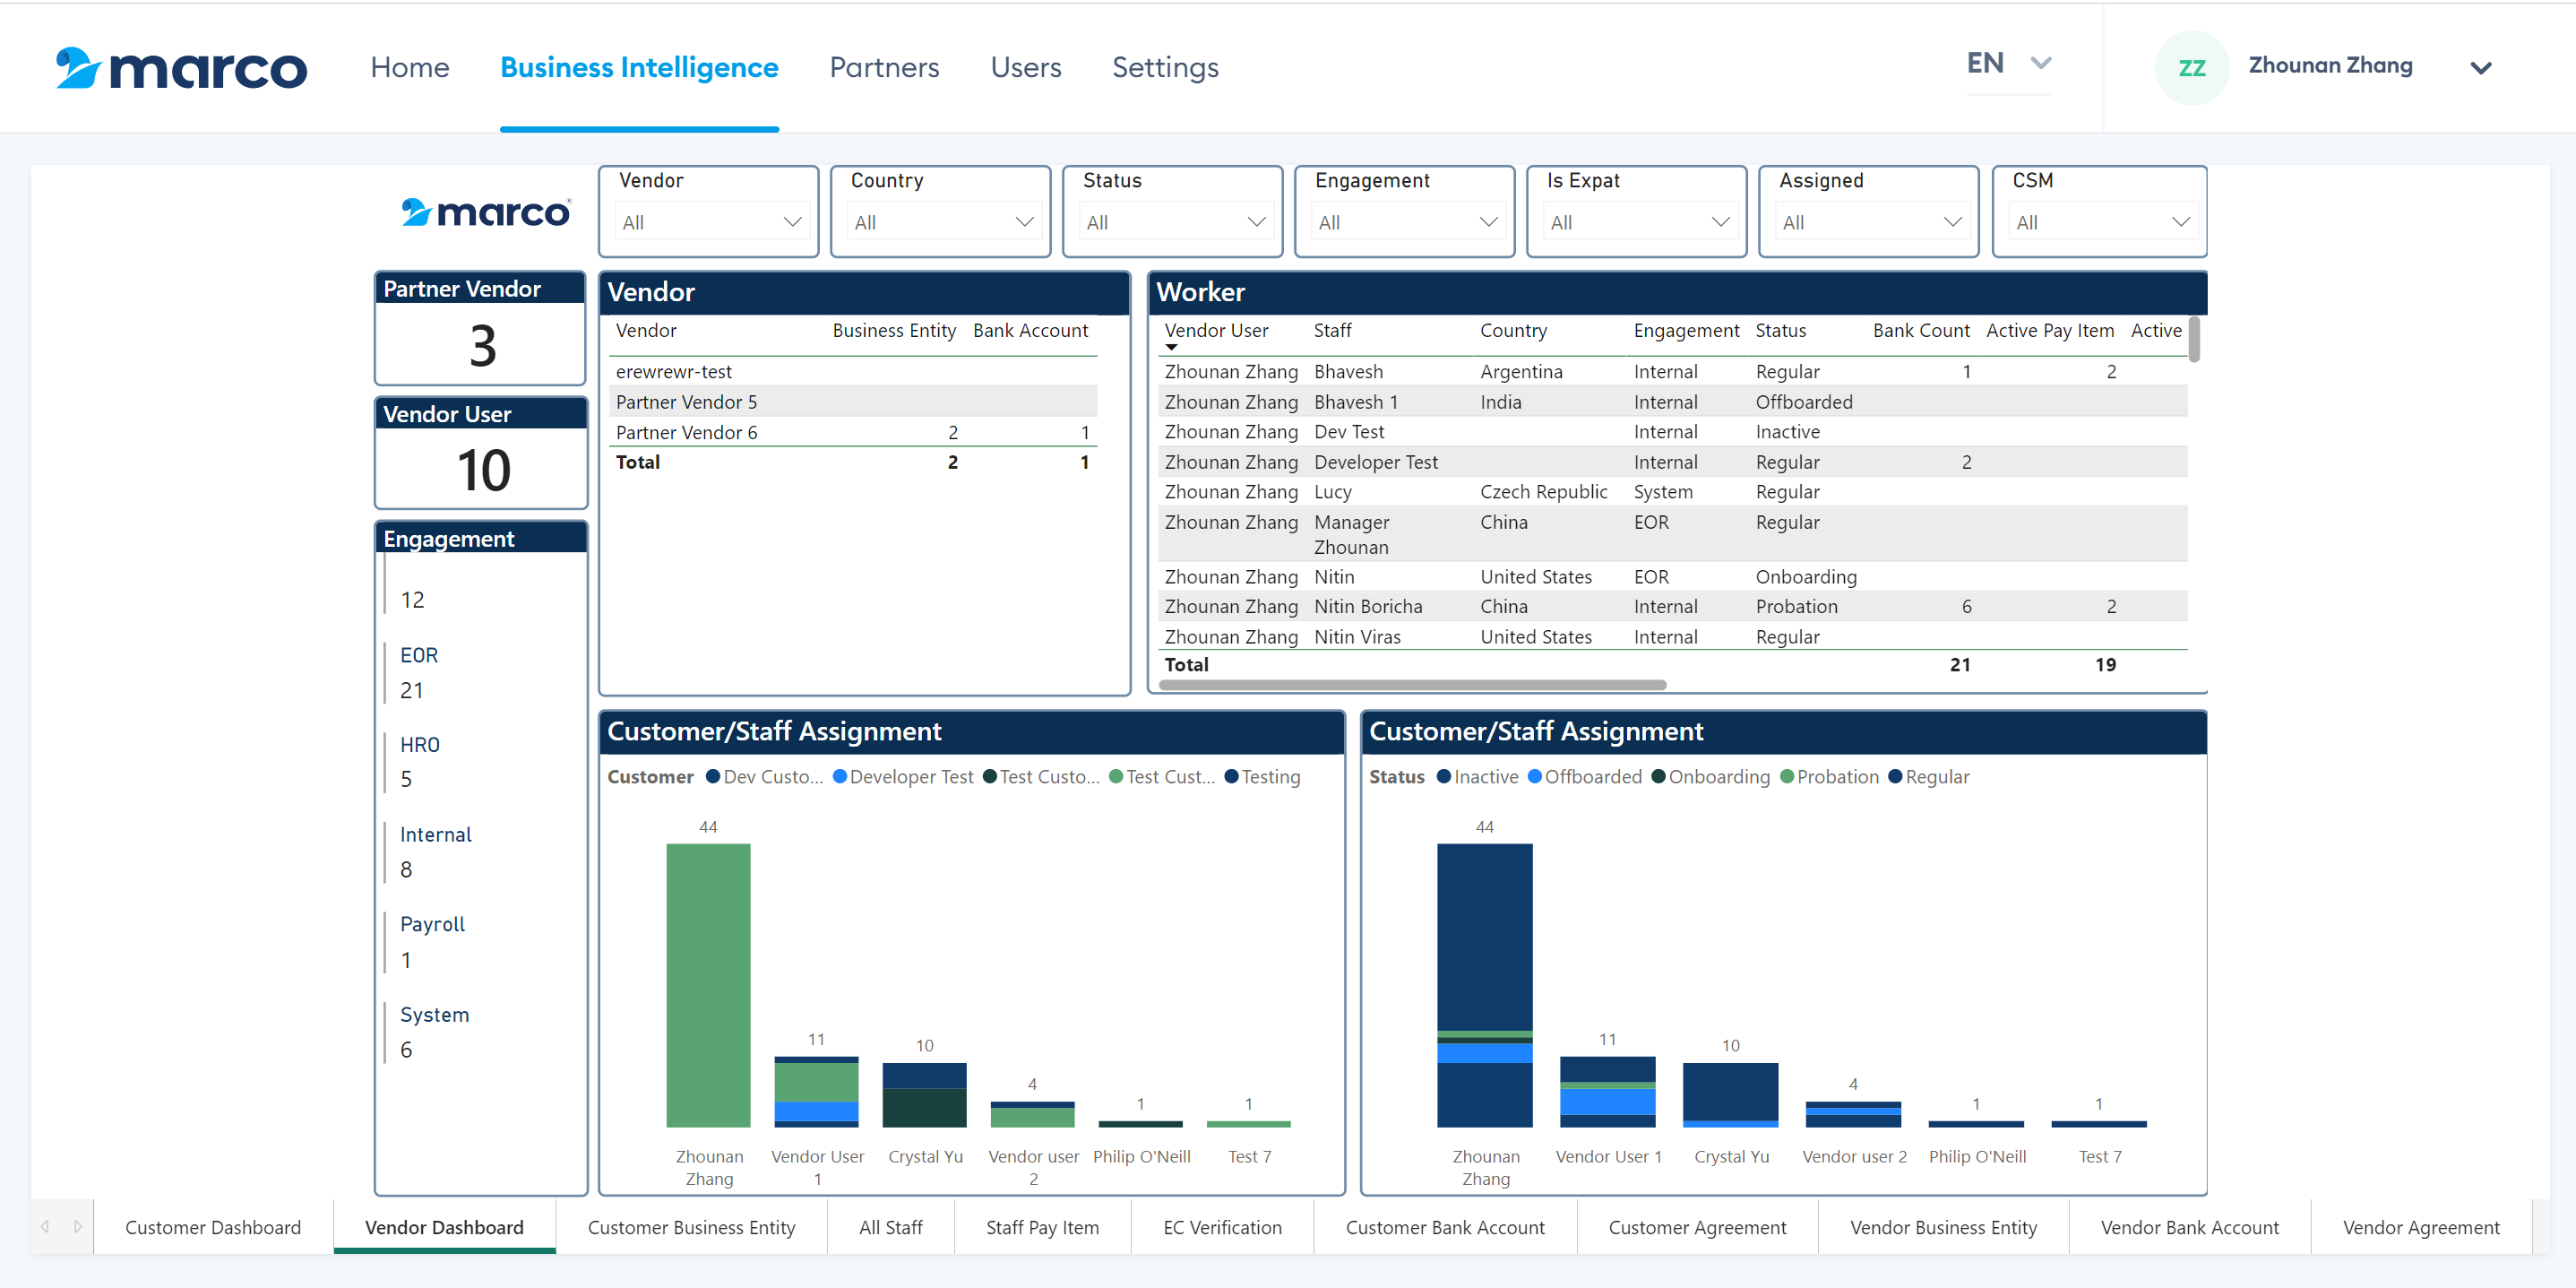
Task: Open the Settings navigation link
Action: point(1165,68)
